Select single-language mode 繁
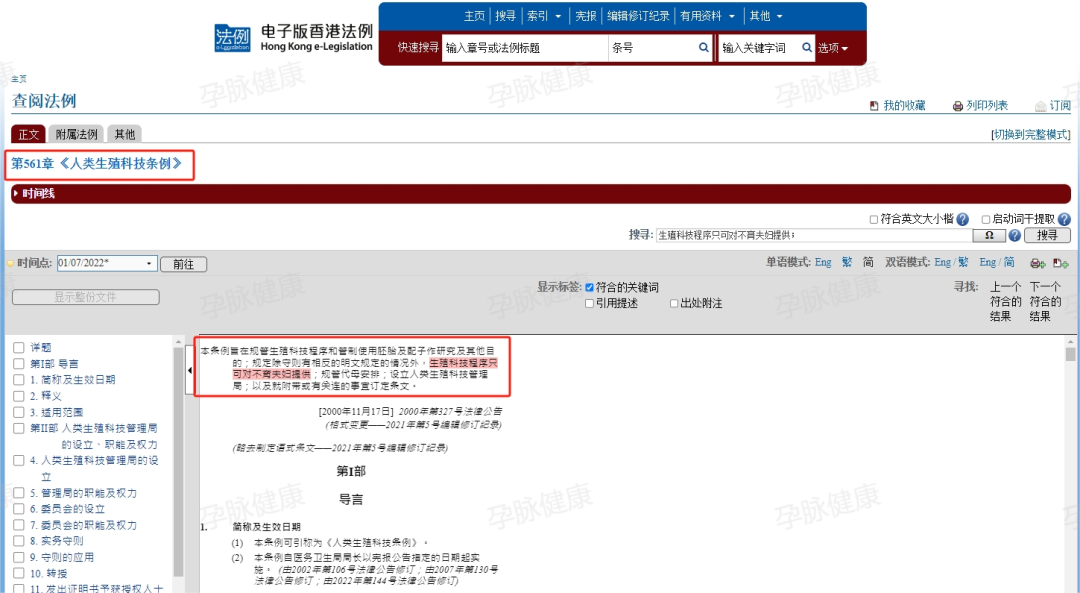This screenshot has width=1080, height=593. pos(847,262)
